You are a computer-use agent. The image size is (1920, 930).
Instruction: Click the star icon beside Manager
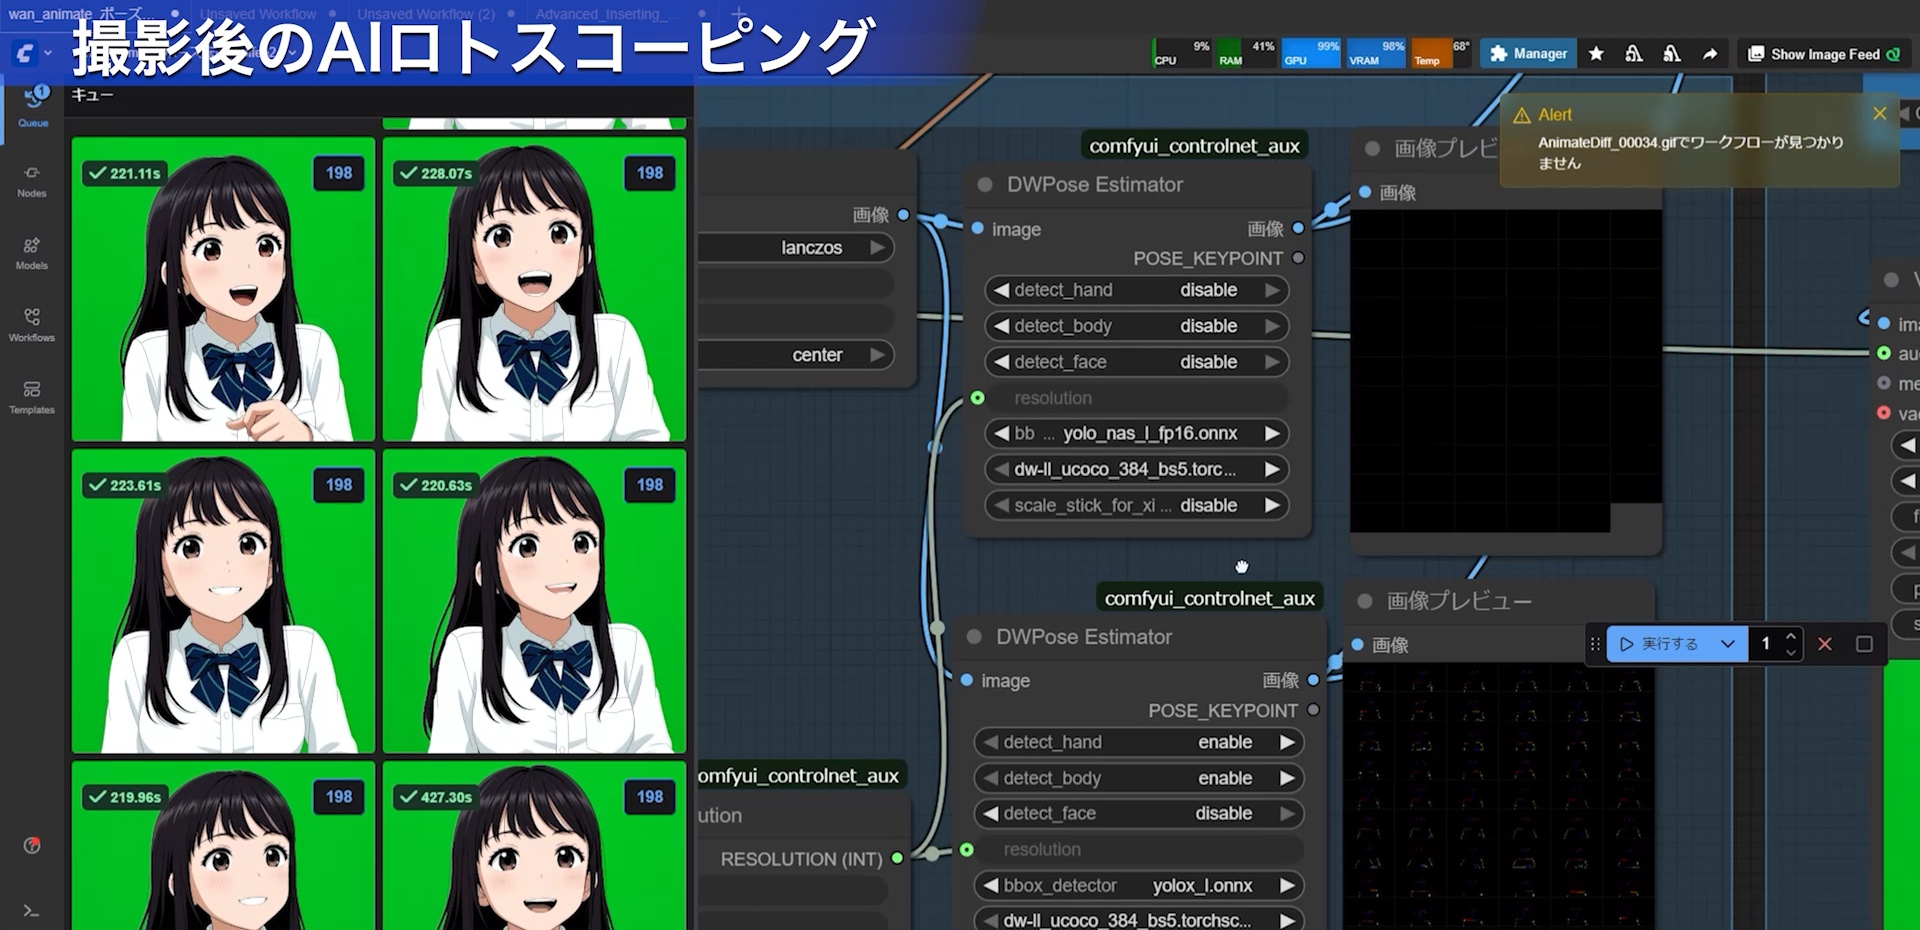pos(1596,54)
